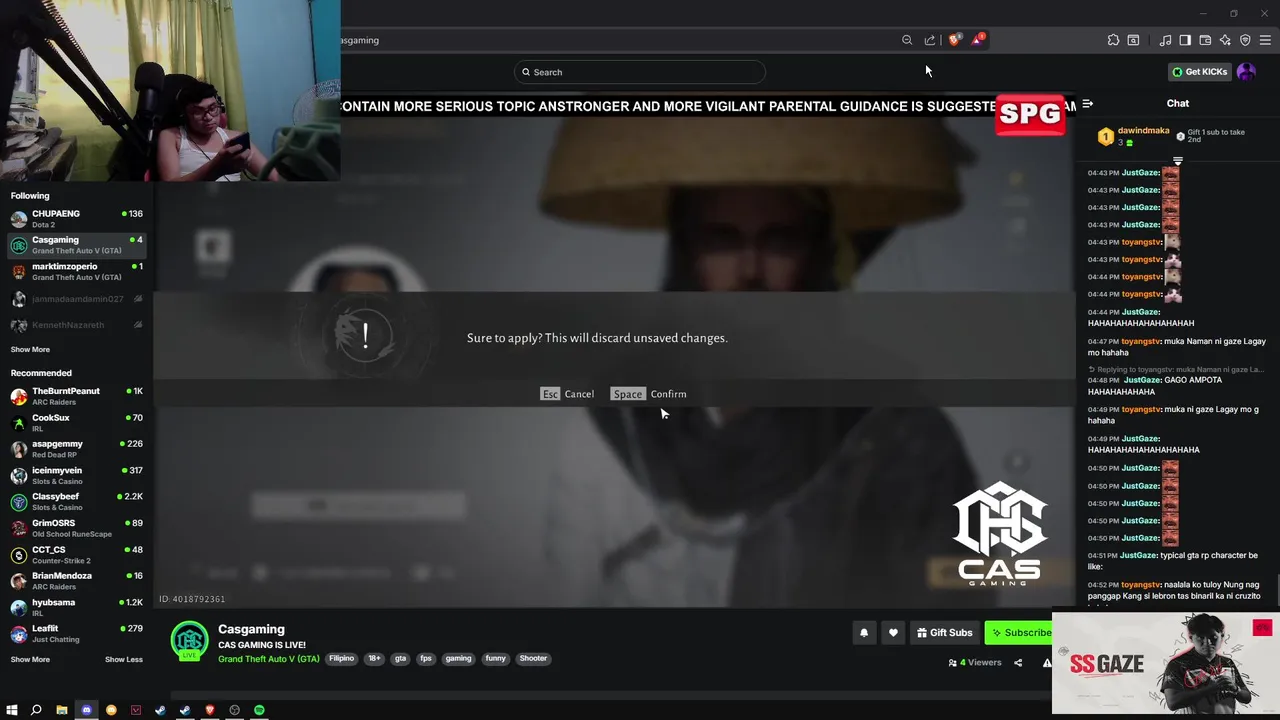The image size is (1280, 720).
Task: Click the Get KICKs button
Action: (x=1199, y=72)
